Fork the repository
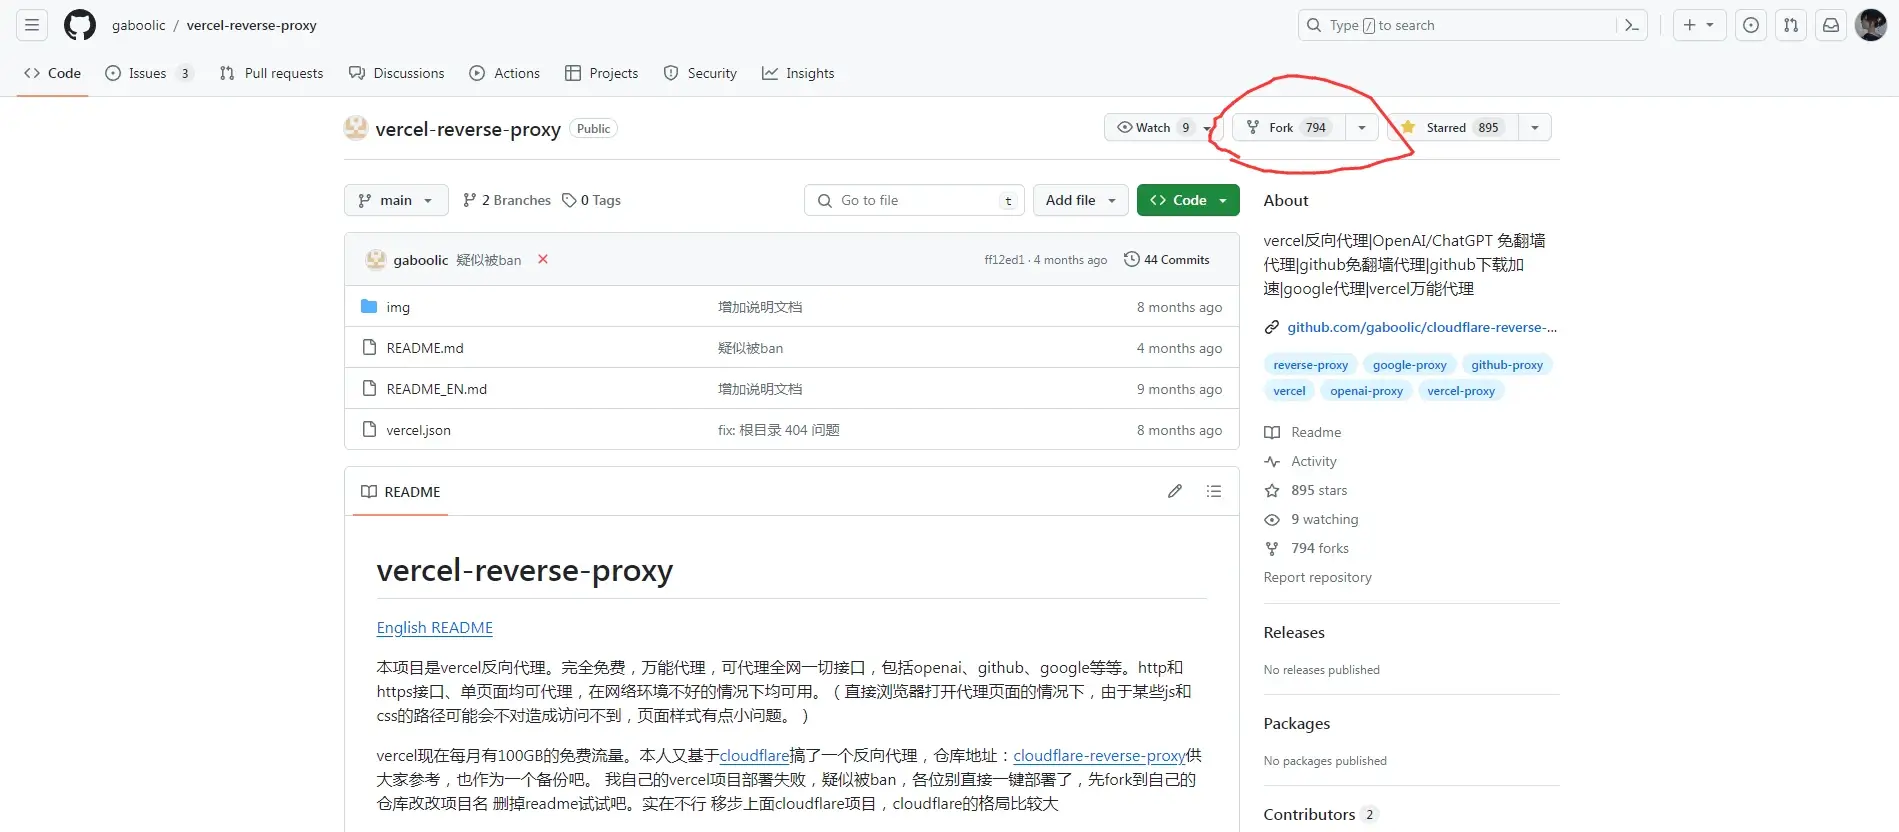The width and height of the screenshot is (1899, 832). point(1289,127)
